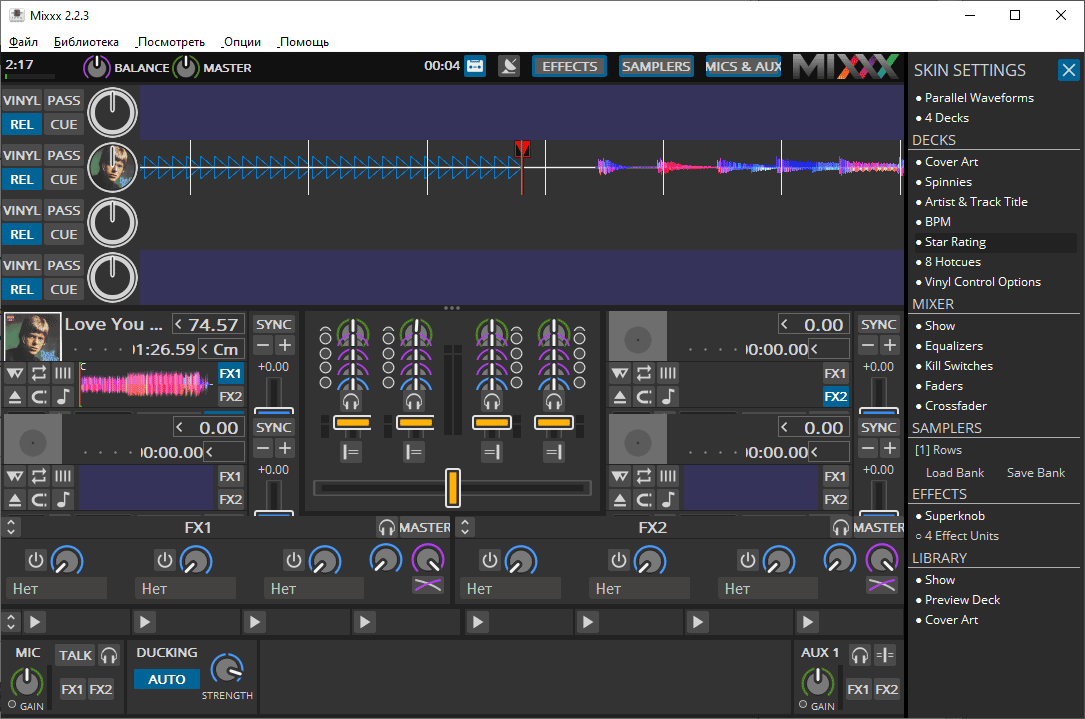Close Skin Settings with the blue X
The image size is (1085, 719).
pyautogui.click(x=1068, y=70)
